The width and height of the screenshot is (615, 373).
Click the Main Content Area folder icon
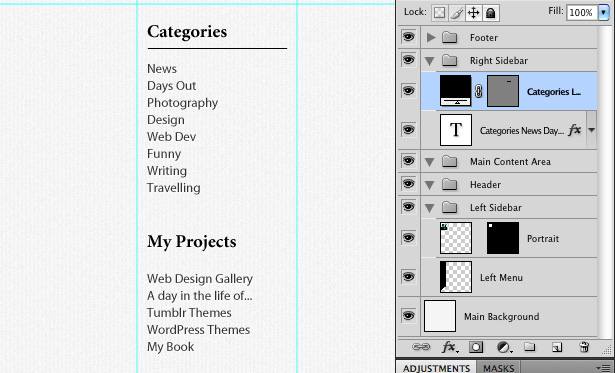click(449, 161)
